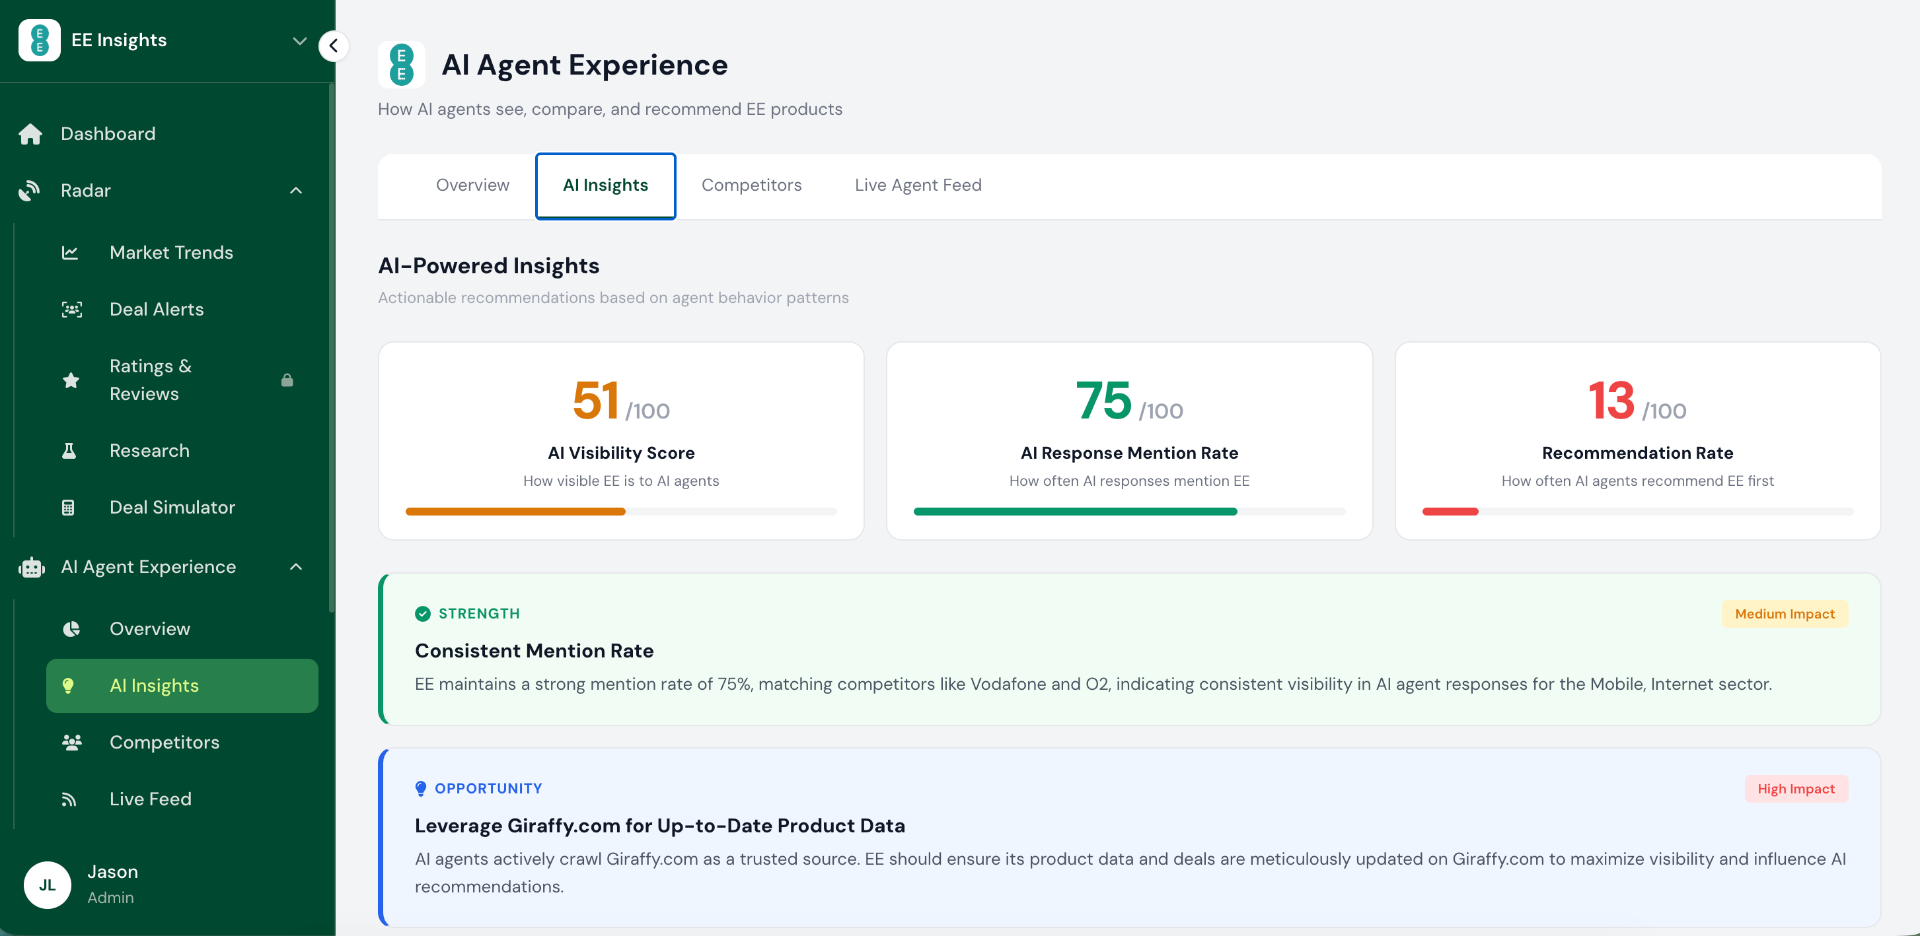Click the Medium Impact badge
Screen dimensions: 1920x936
(1784, 614)
